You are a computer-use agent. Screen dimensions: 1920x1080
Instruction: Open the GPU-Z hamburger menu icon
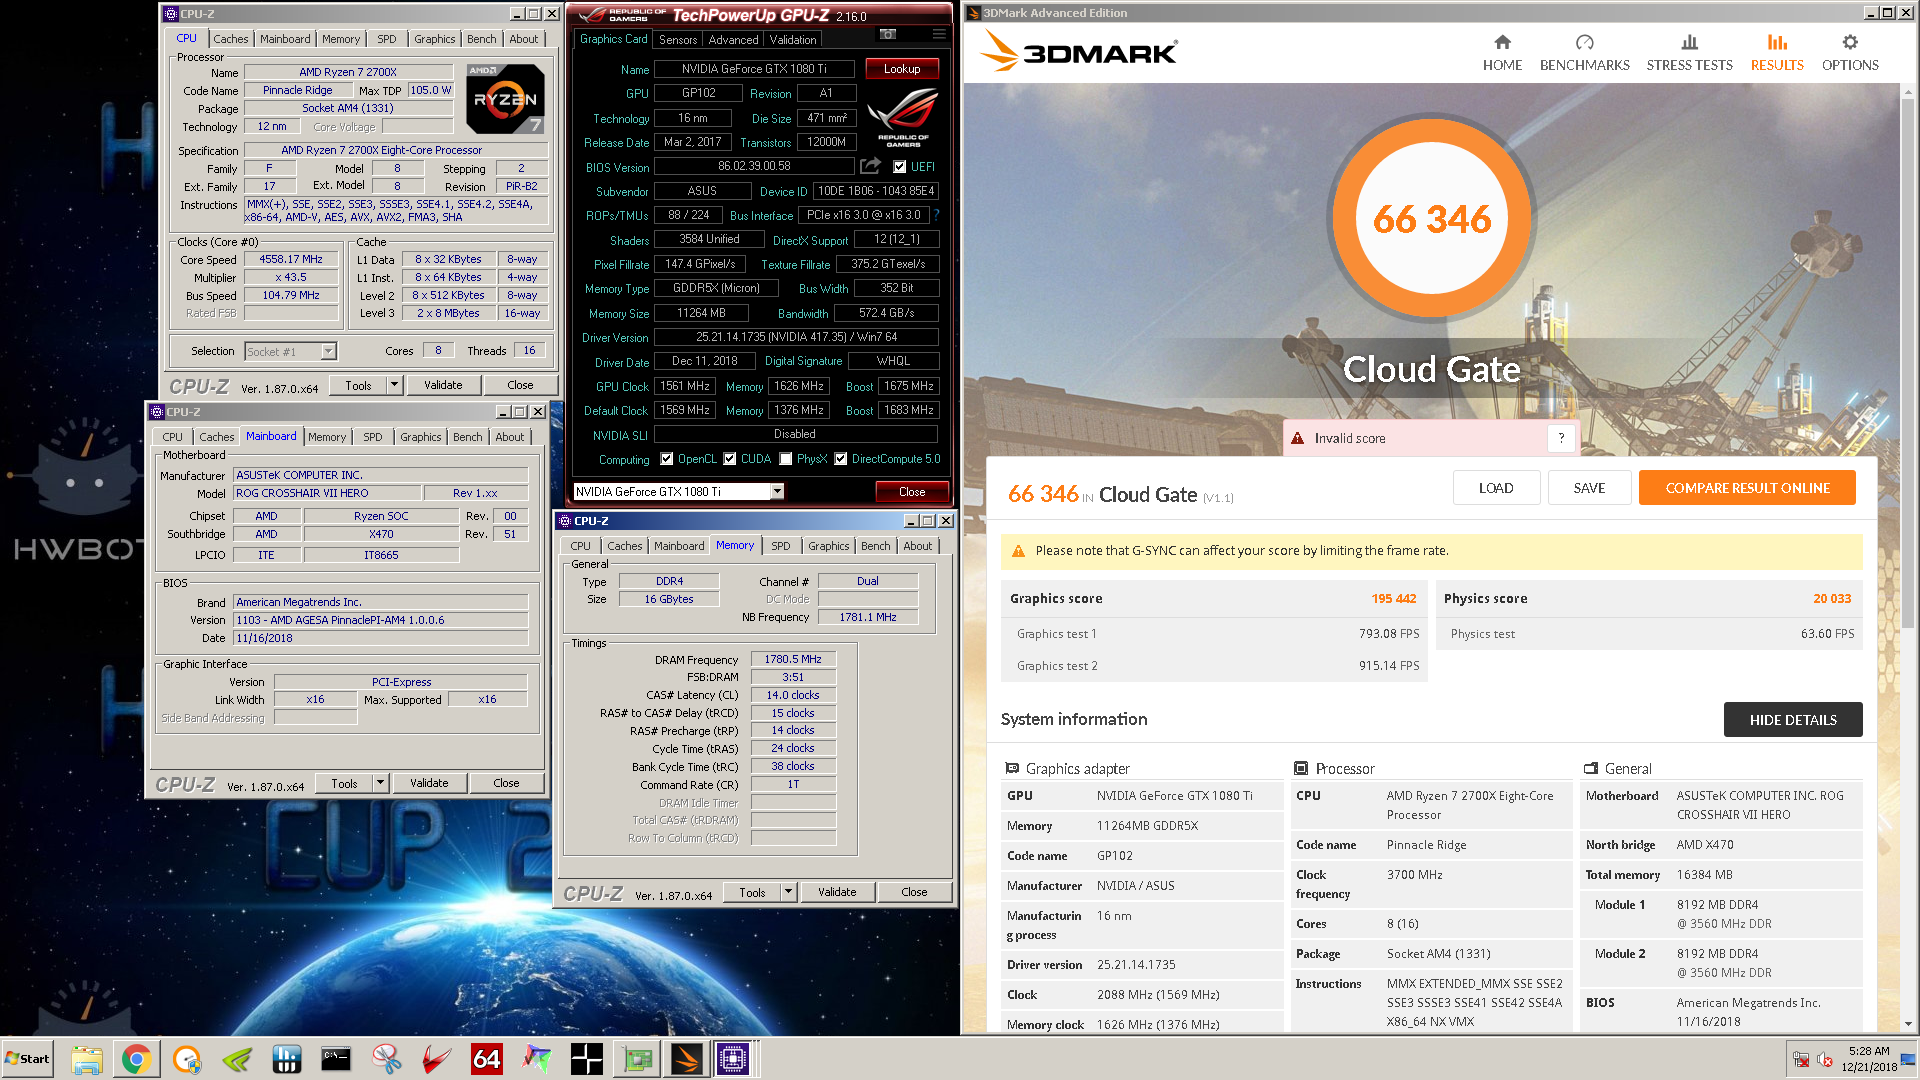[x=939, y=35]
